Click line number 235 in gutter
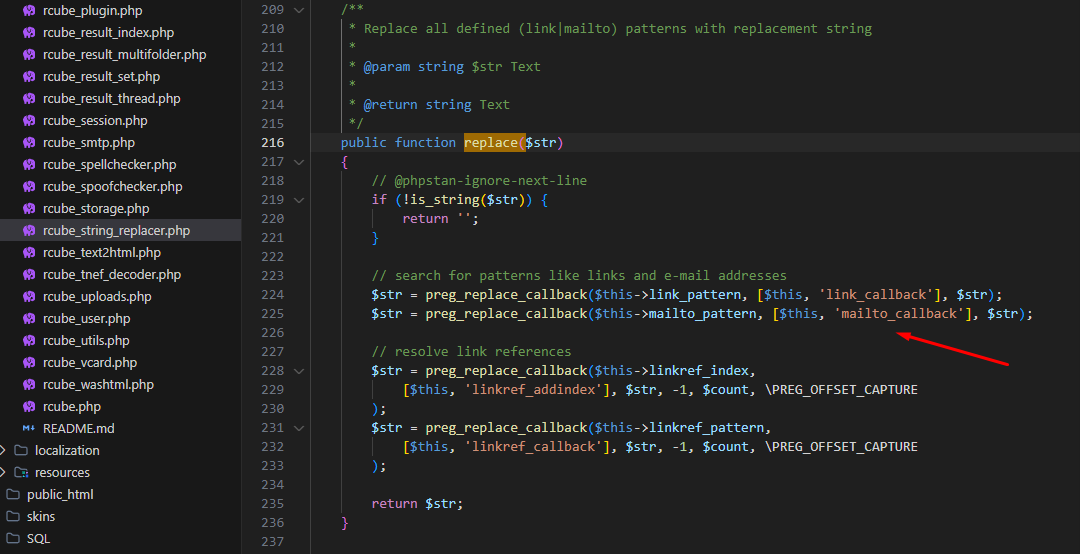The height and width of the screenshot is (554, 1080). 273,504
